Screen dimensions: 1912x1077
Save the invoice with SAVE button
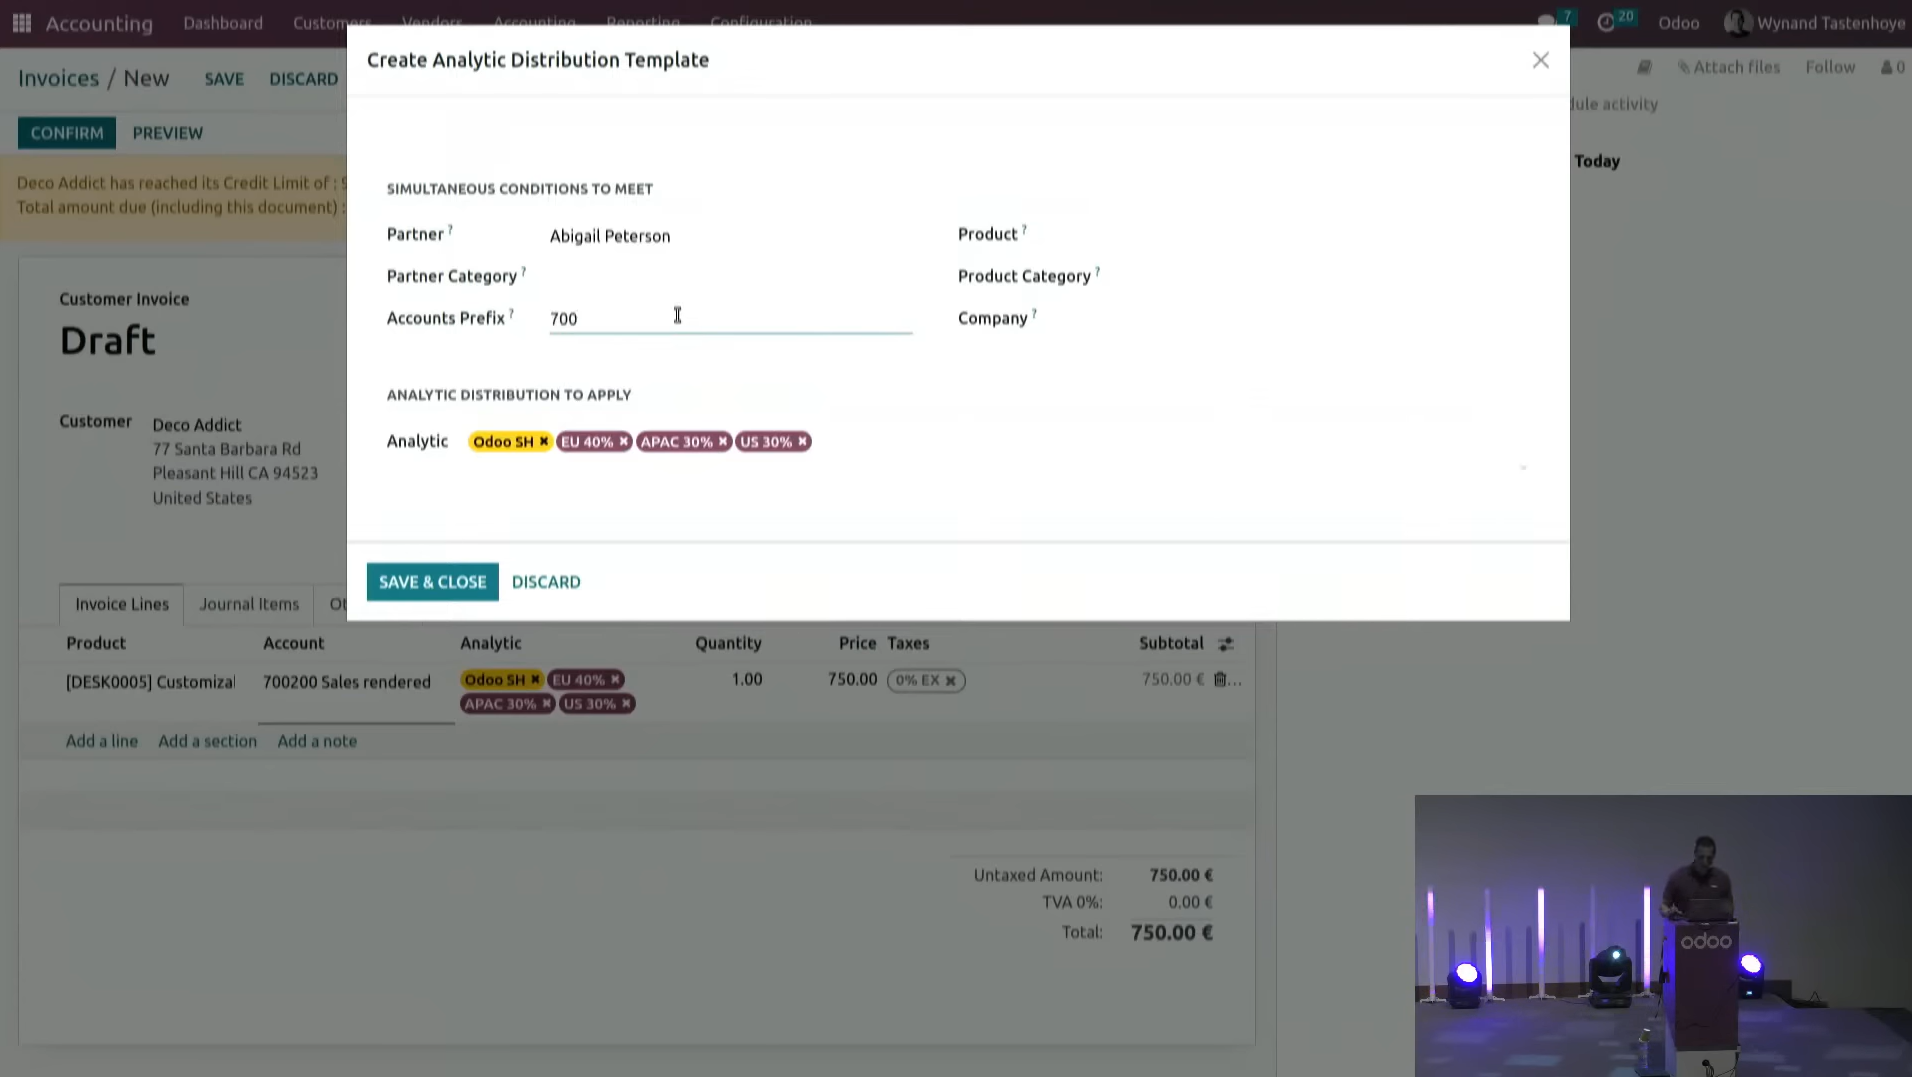click(x=224, y=79)
